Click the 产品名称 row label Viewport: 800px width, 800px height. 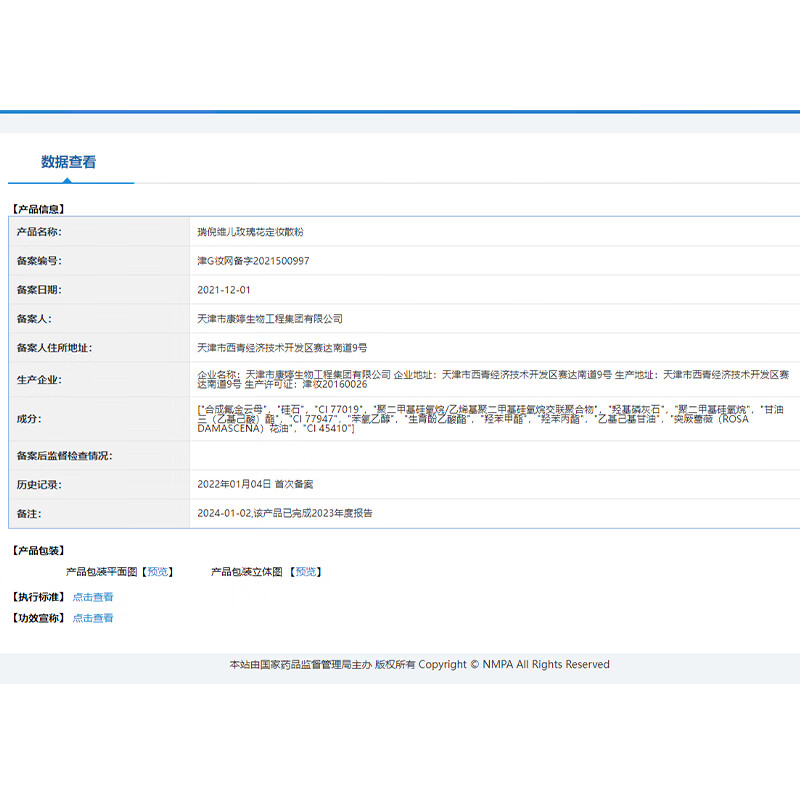tap(39, 232)
